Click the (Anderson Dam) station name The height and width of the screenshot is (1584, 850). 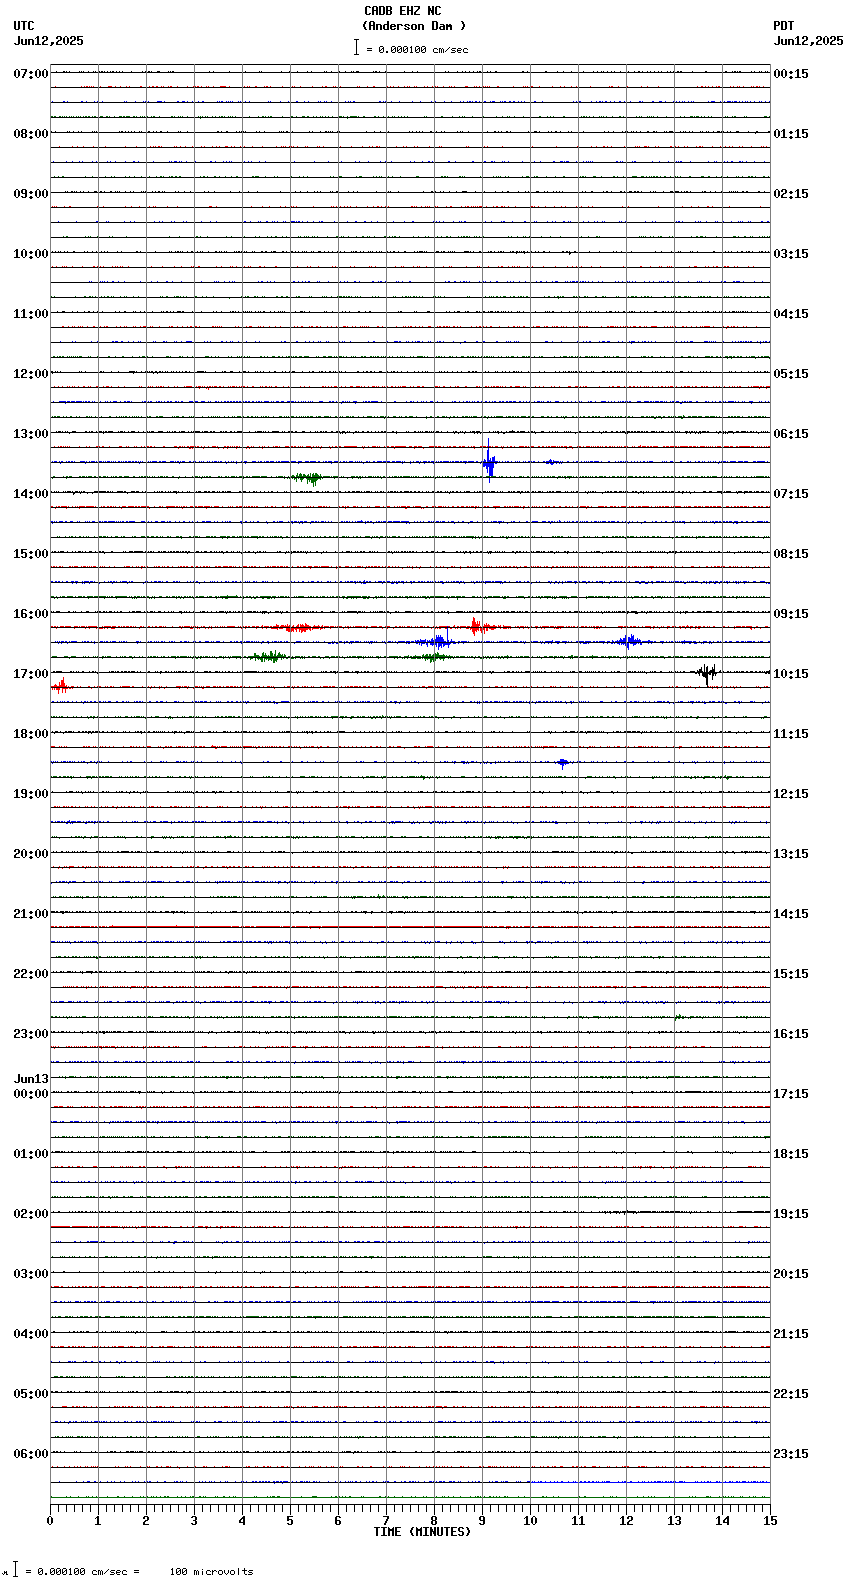point(414,26)
